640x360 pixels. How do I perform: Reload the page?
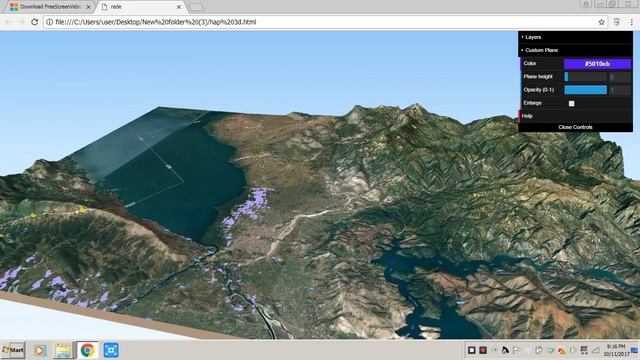coord(35,22)
